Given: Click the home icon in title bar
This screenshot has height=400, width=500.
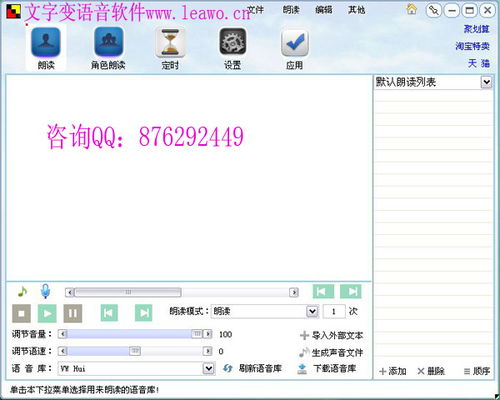Looking at the screenshot, I should pyautogui.click(x=412, y=9).
